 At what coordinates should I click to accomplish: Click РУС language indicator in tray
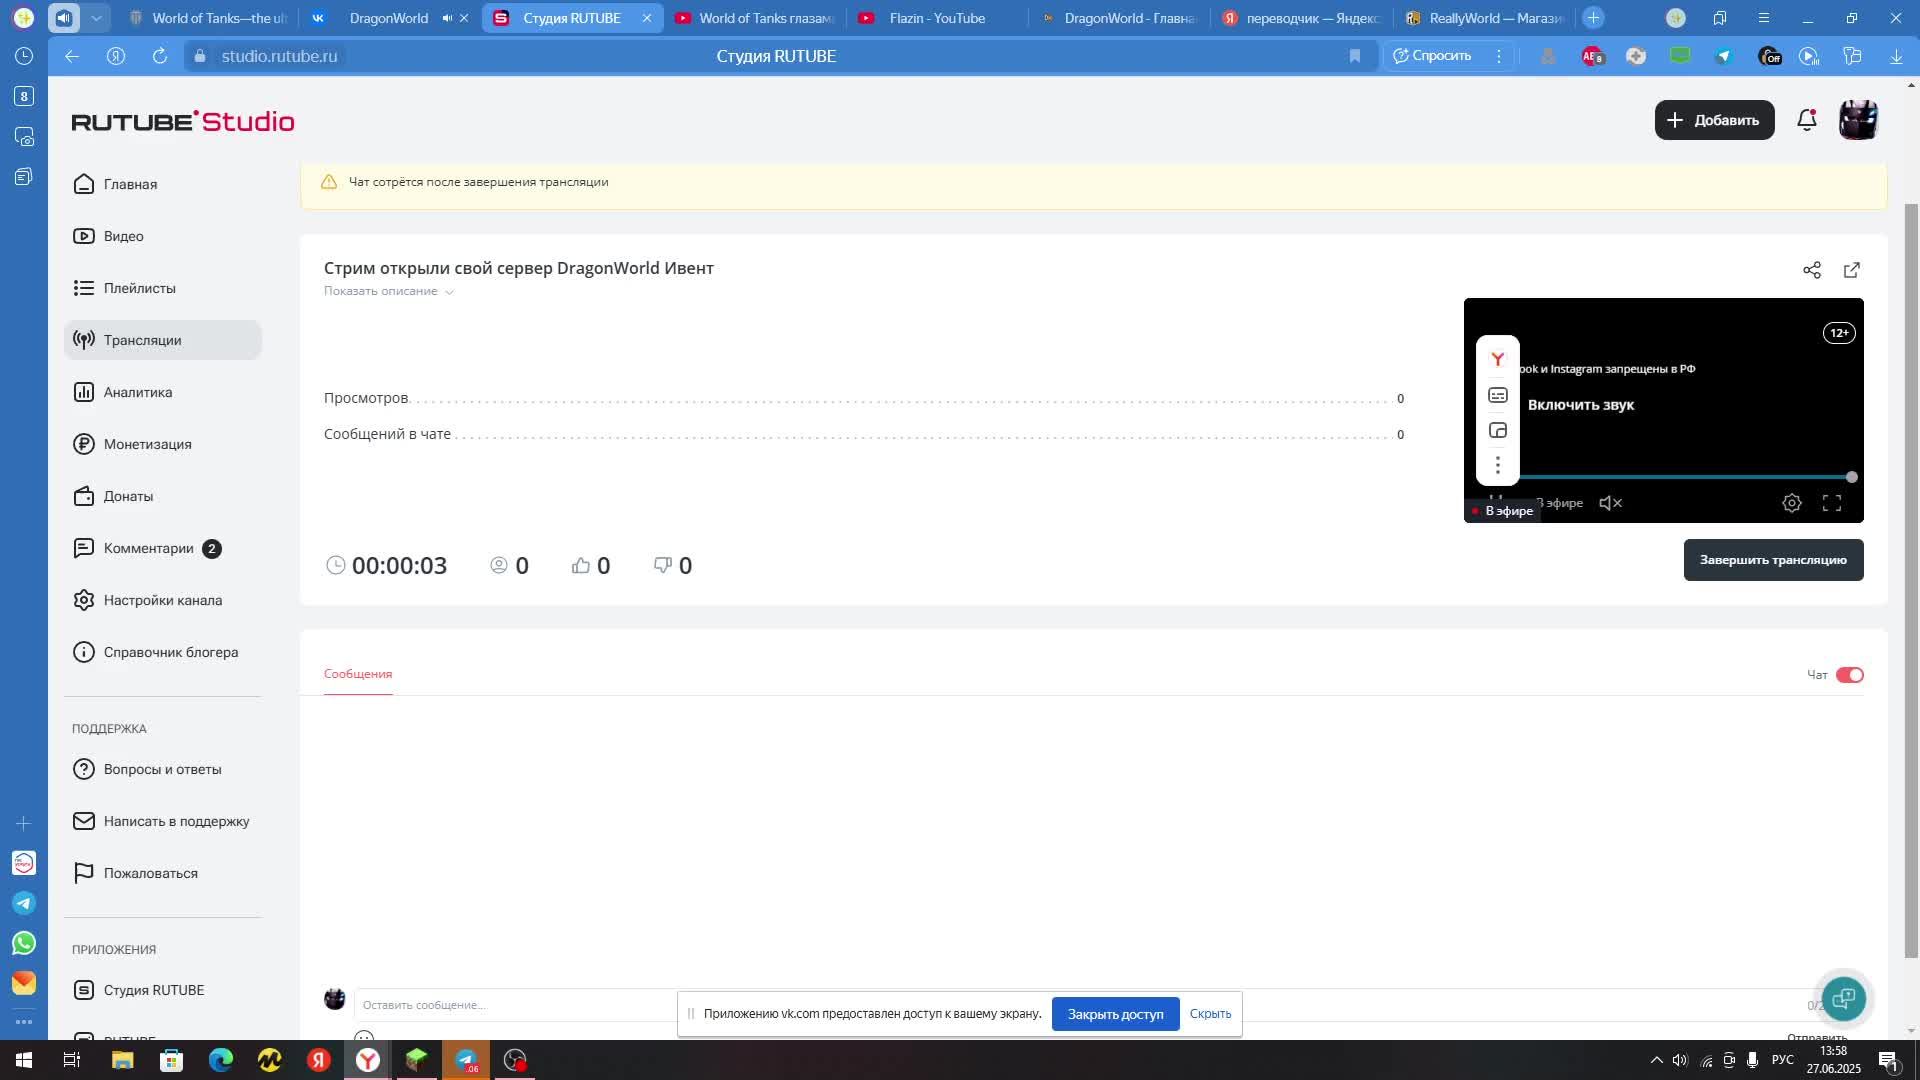(1782, 1060)
